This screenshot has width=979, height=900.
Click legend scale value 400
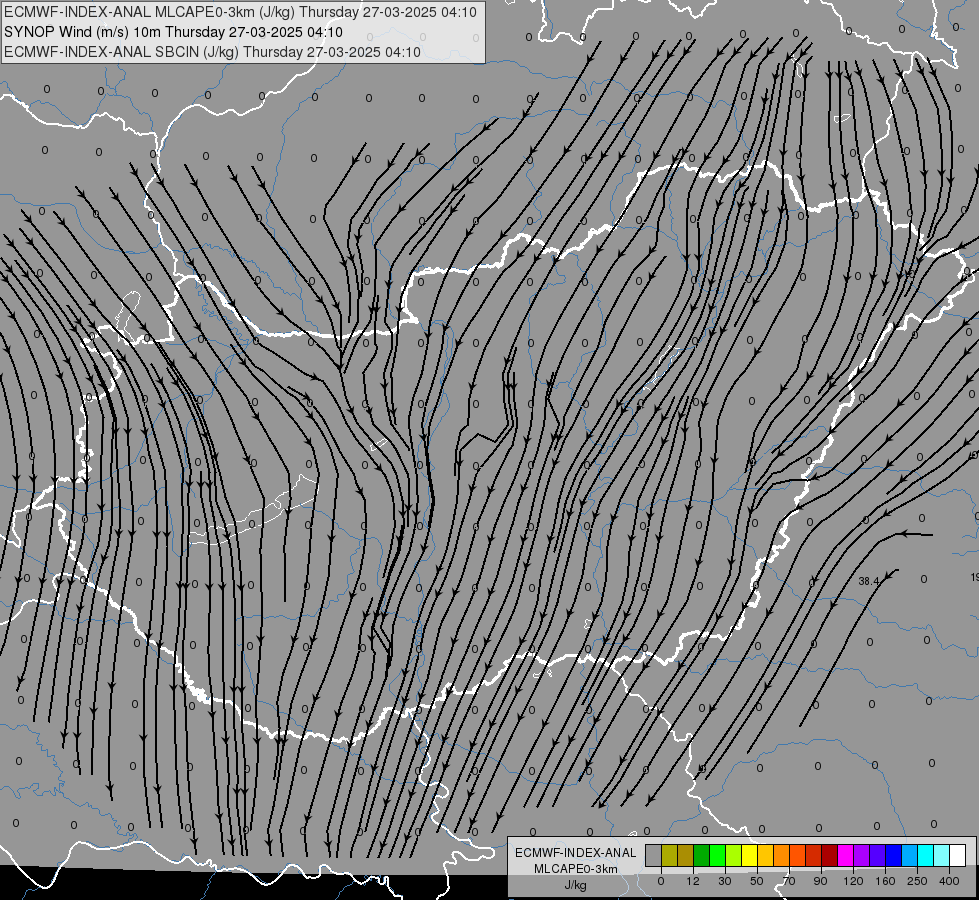click(x=949, y=881)
